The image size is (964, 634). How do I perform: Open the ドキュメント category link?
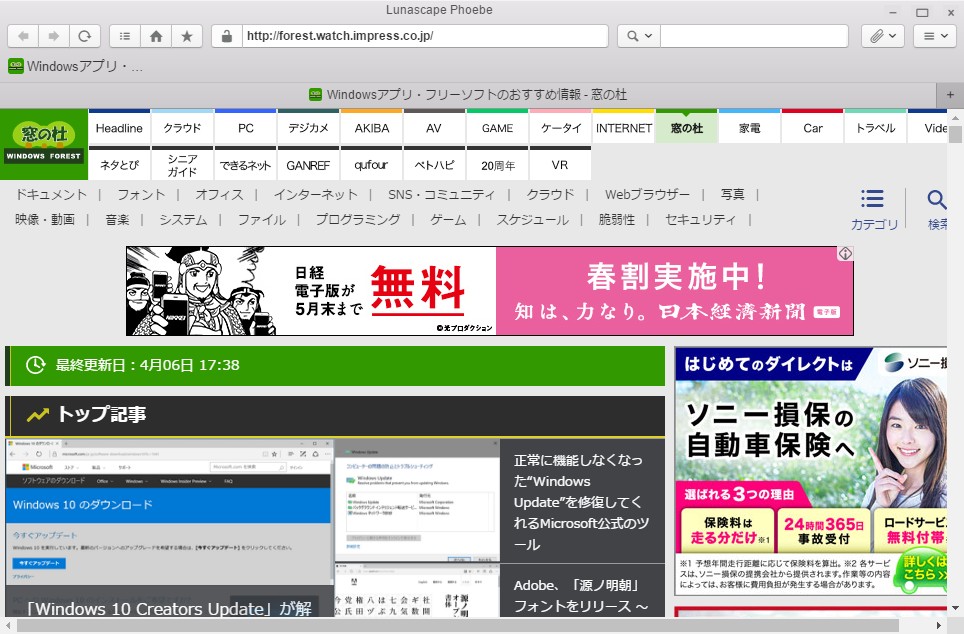[x=51, y=194]
